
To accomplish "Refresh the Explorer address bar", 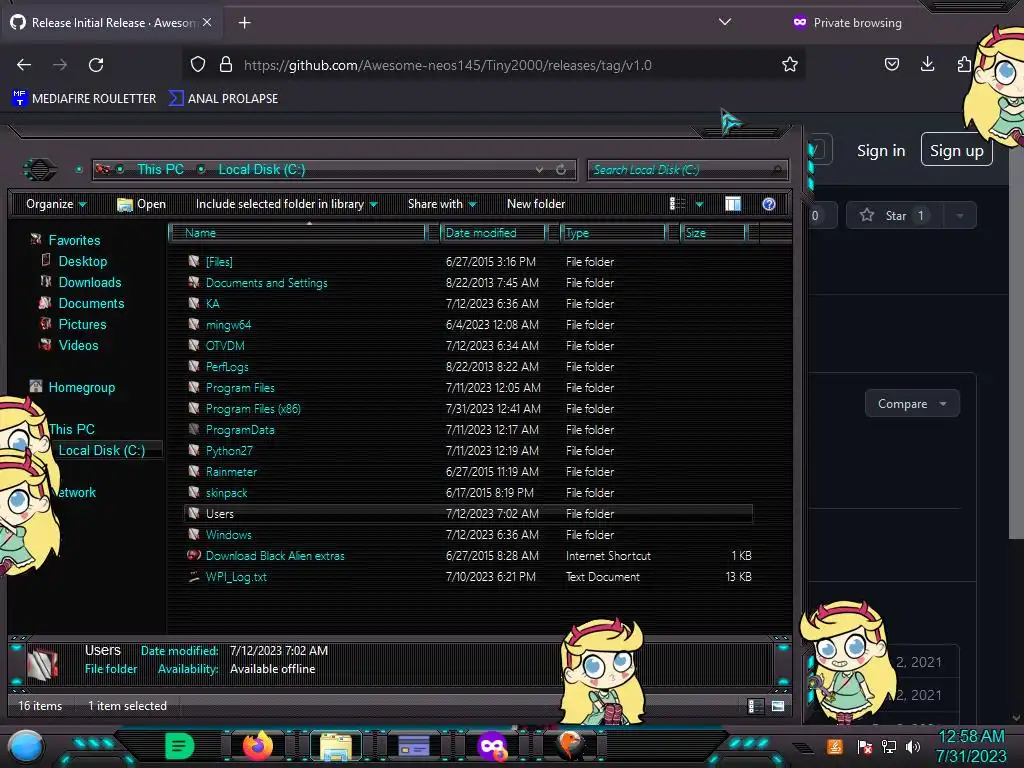I will coord(560,170).
